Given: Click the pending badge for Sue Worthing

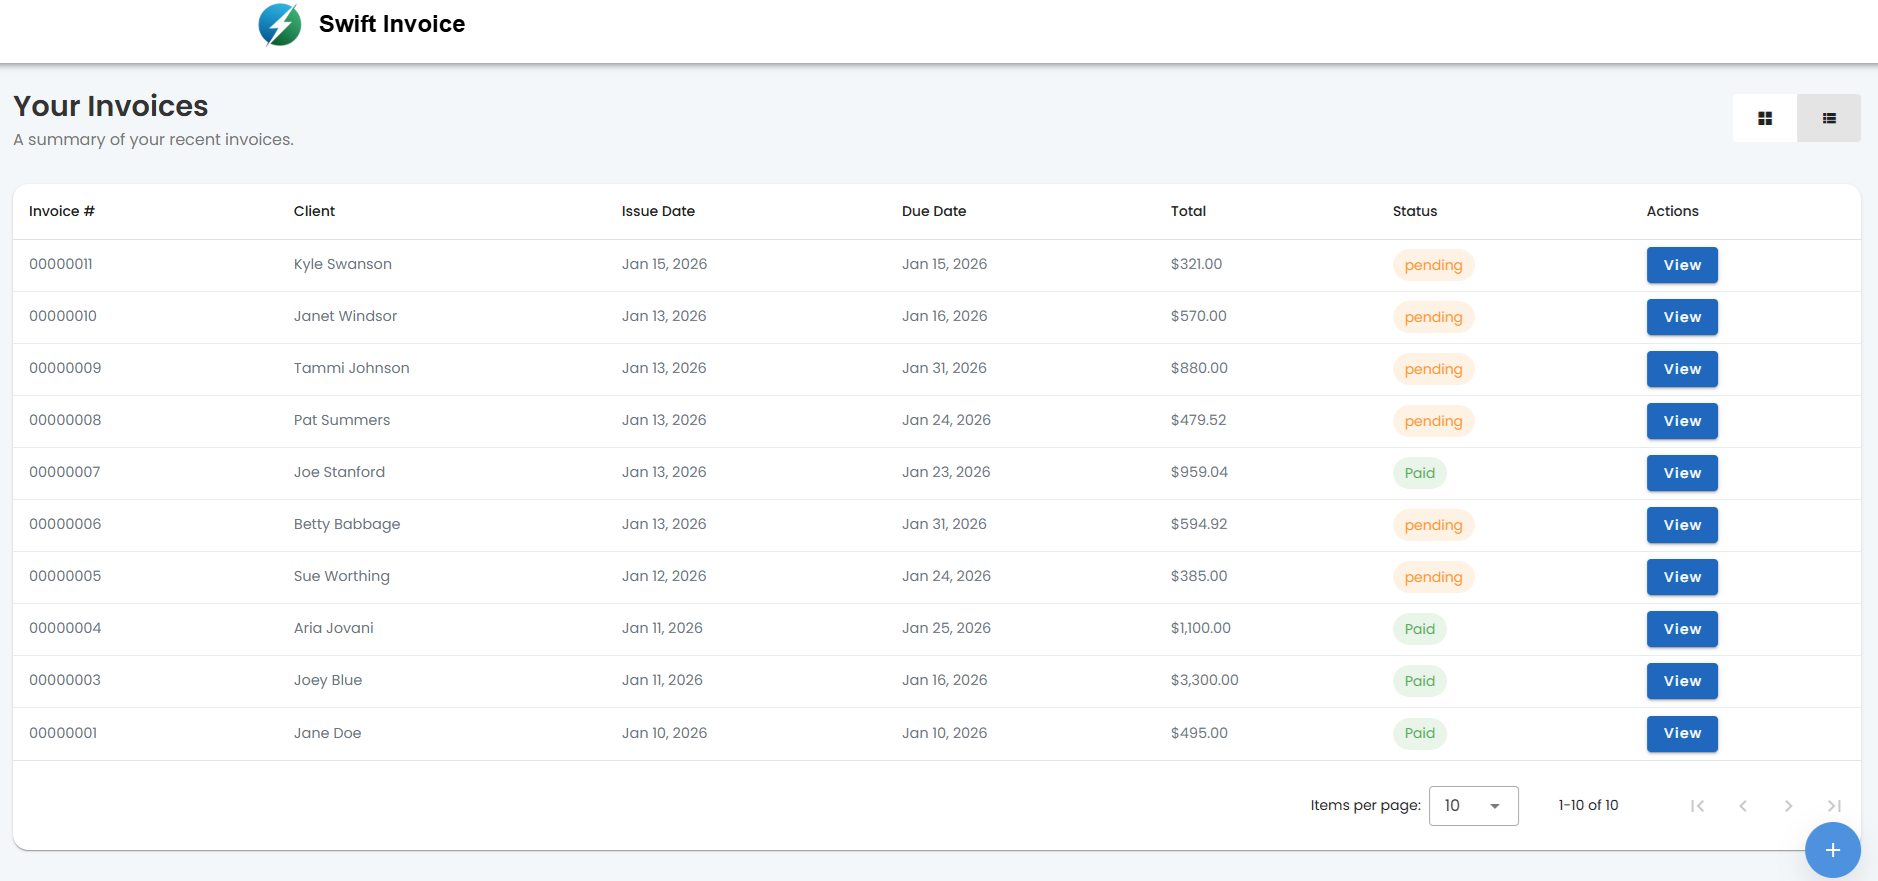Looking at the screenshot, I should pyautogui.click(x=1433, y=577).
